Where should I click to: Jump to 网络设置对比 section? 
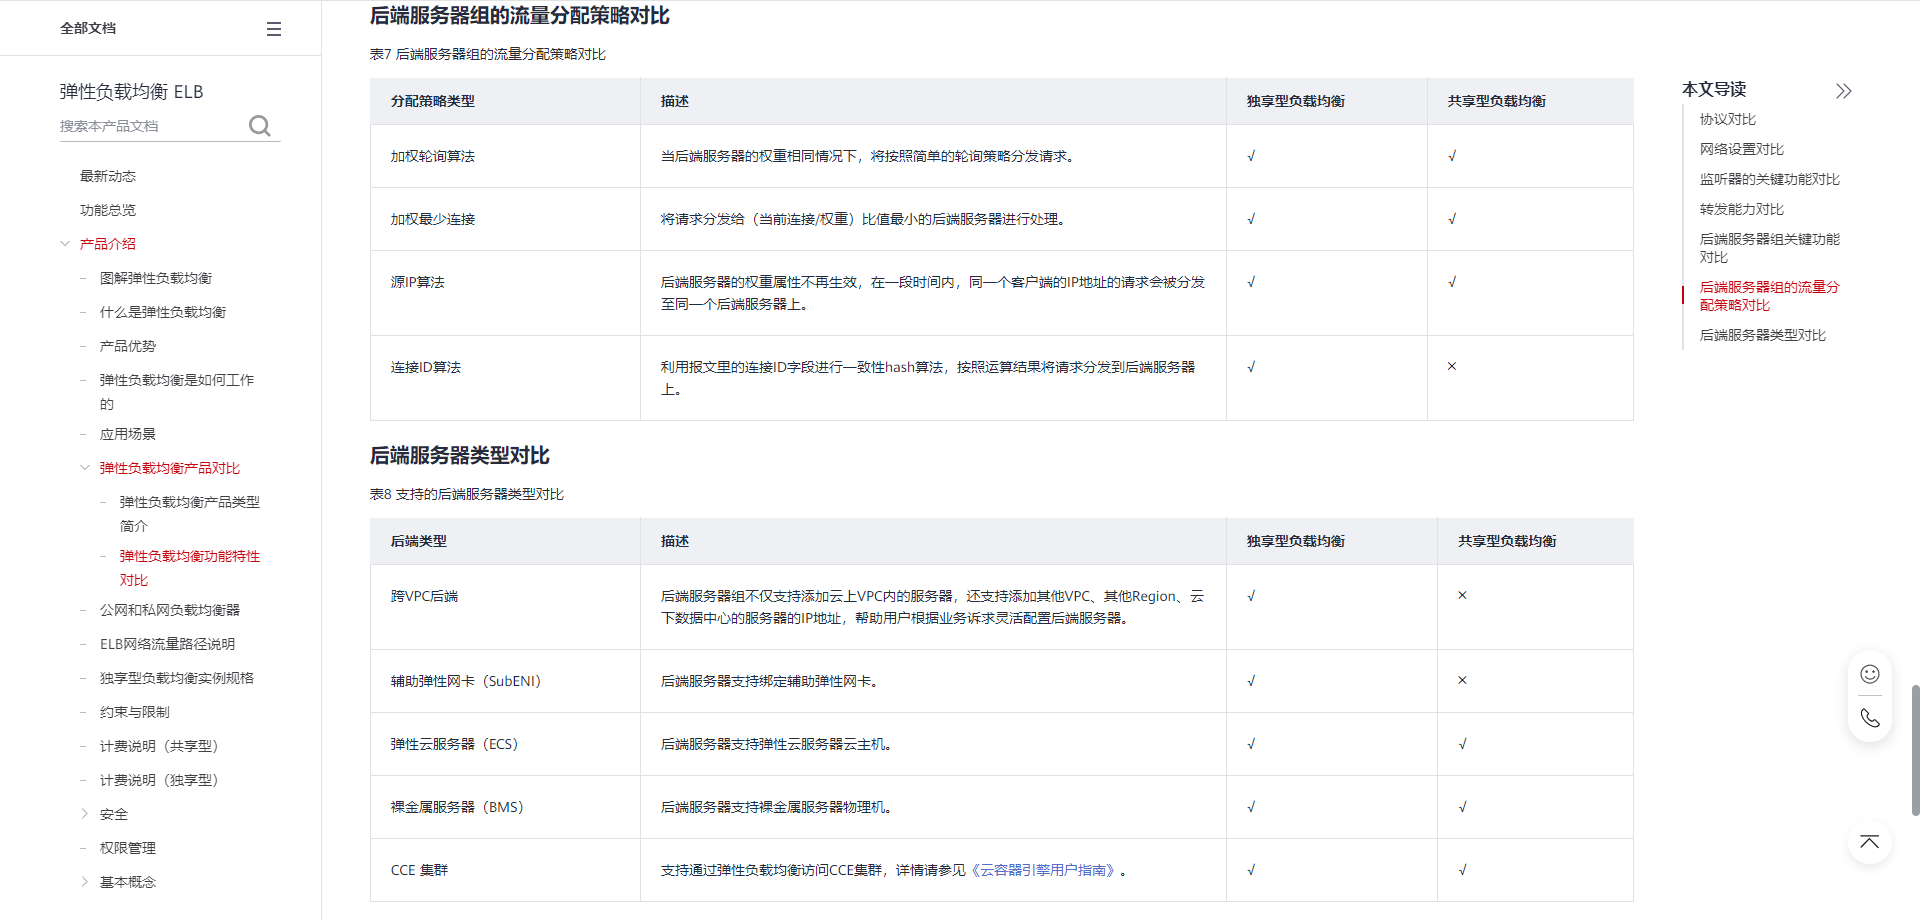(x=1741, y=149)
